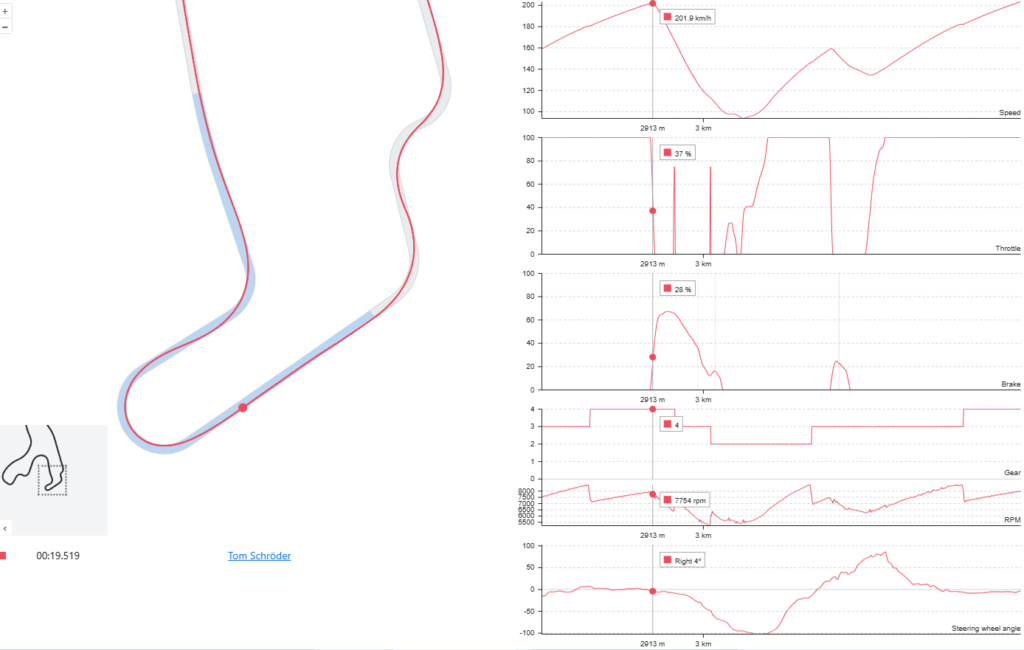This screenshot has width=1024, height=650.
Task: Click the red marker on Gear chart
Action: coord(653,409)
